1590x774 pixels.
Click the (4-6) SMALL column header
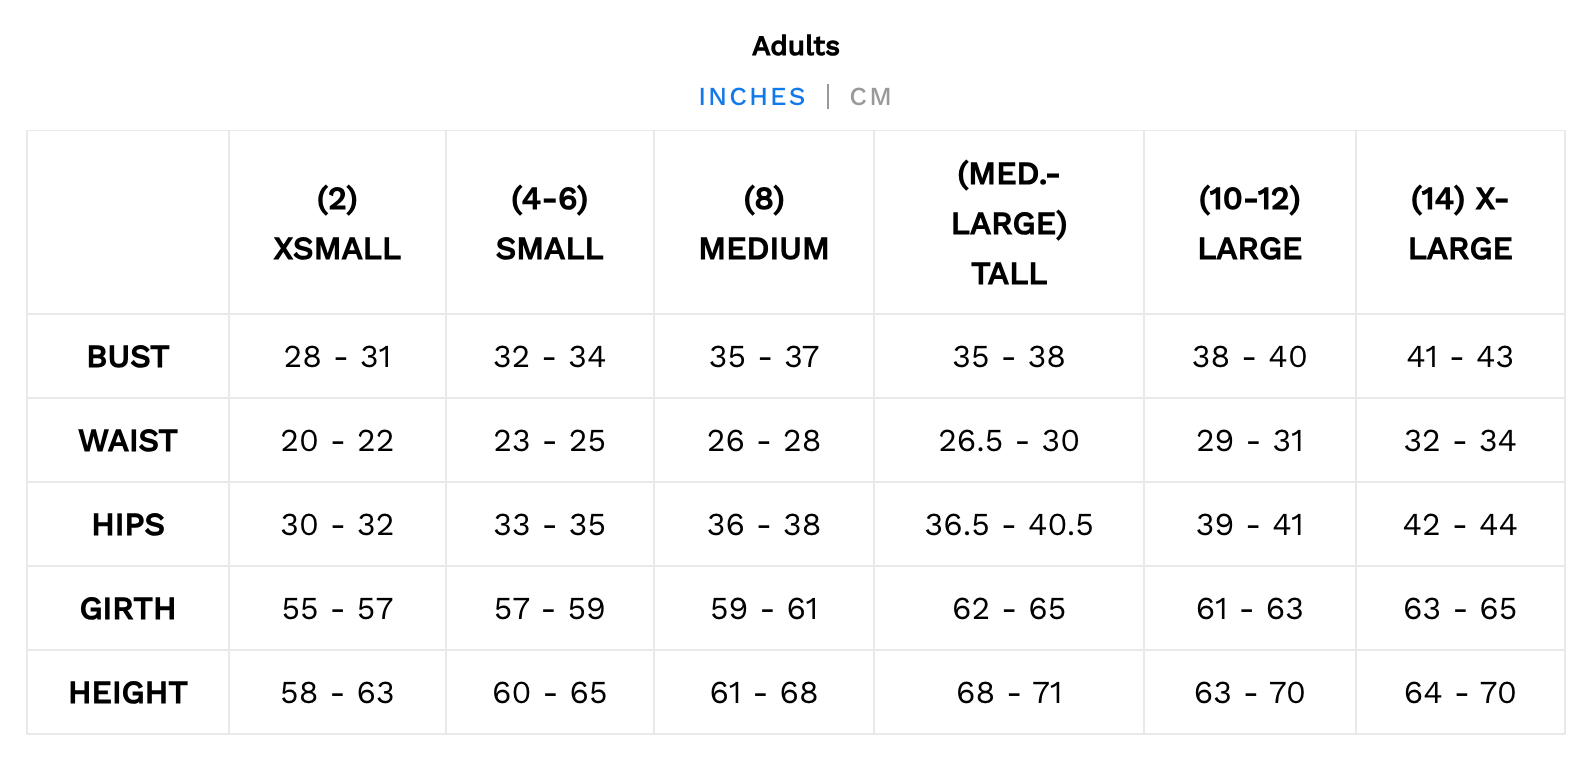[x=549, y=223]
